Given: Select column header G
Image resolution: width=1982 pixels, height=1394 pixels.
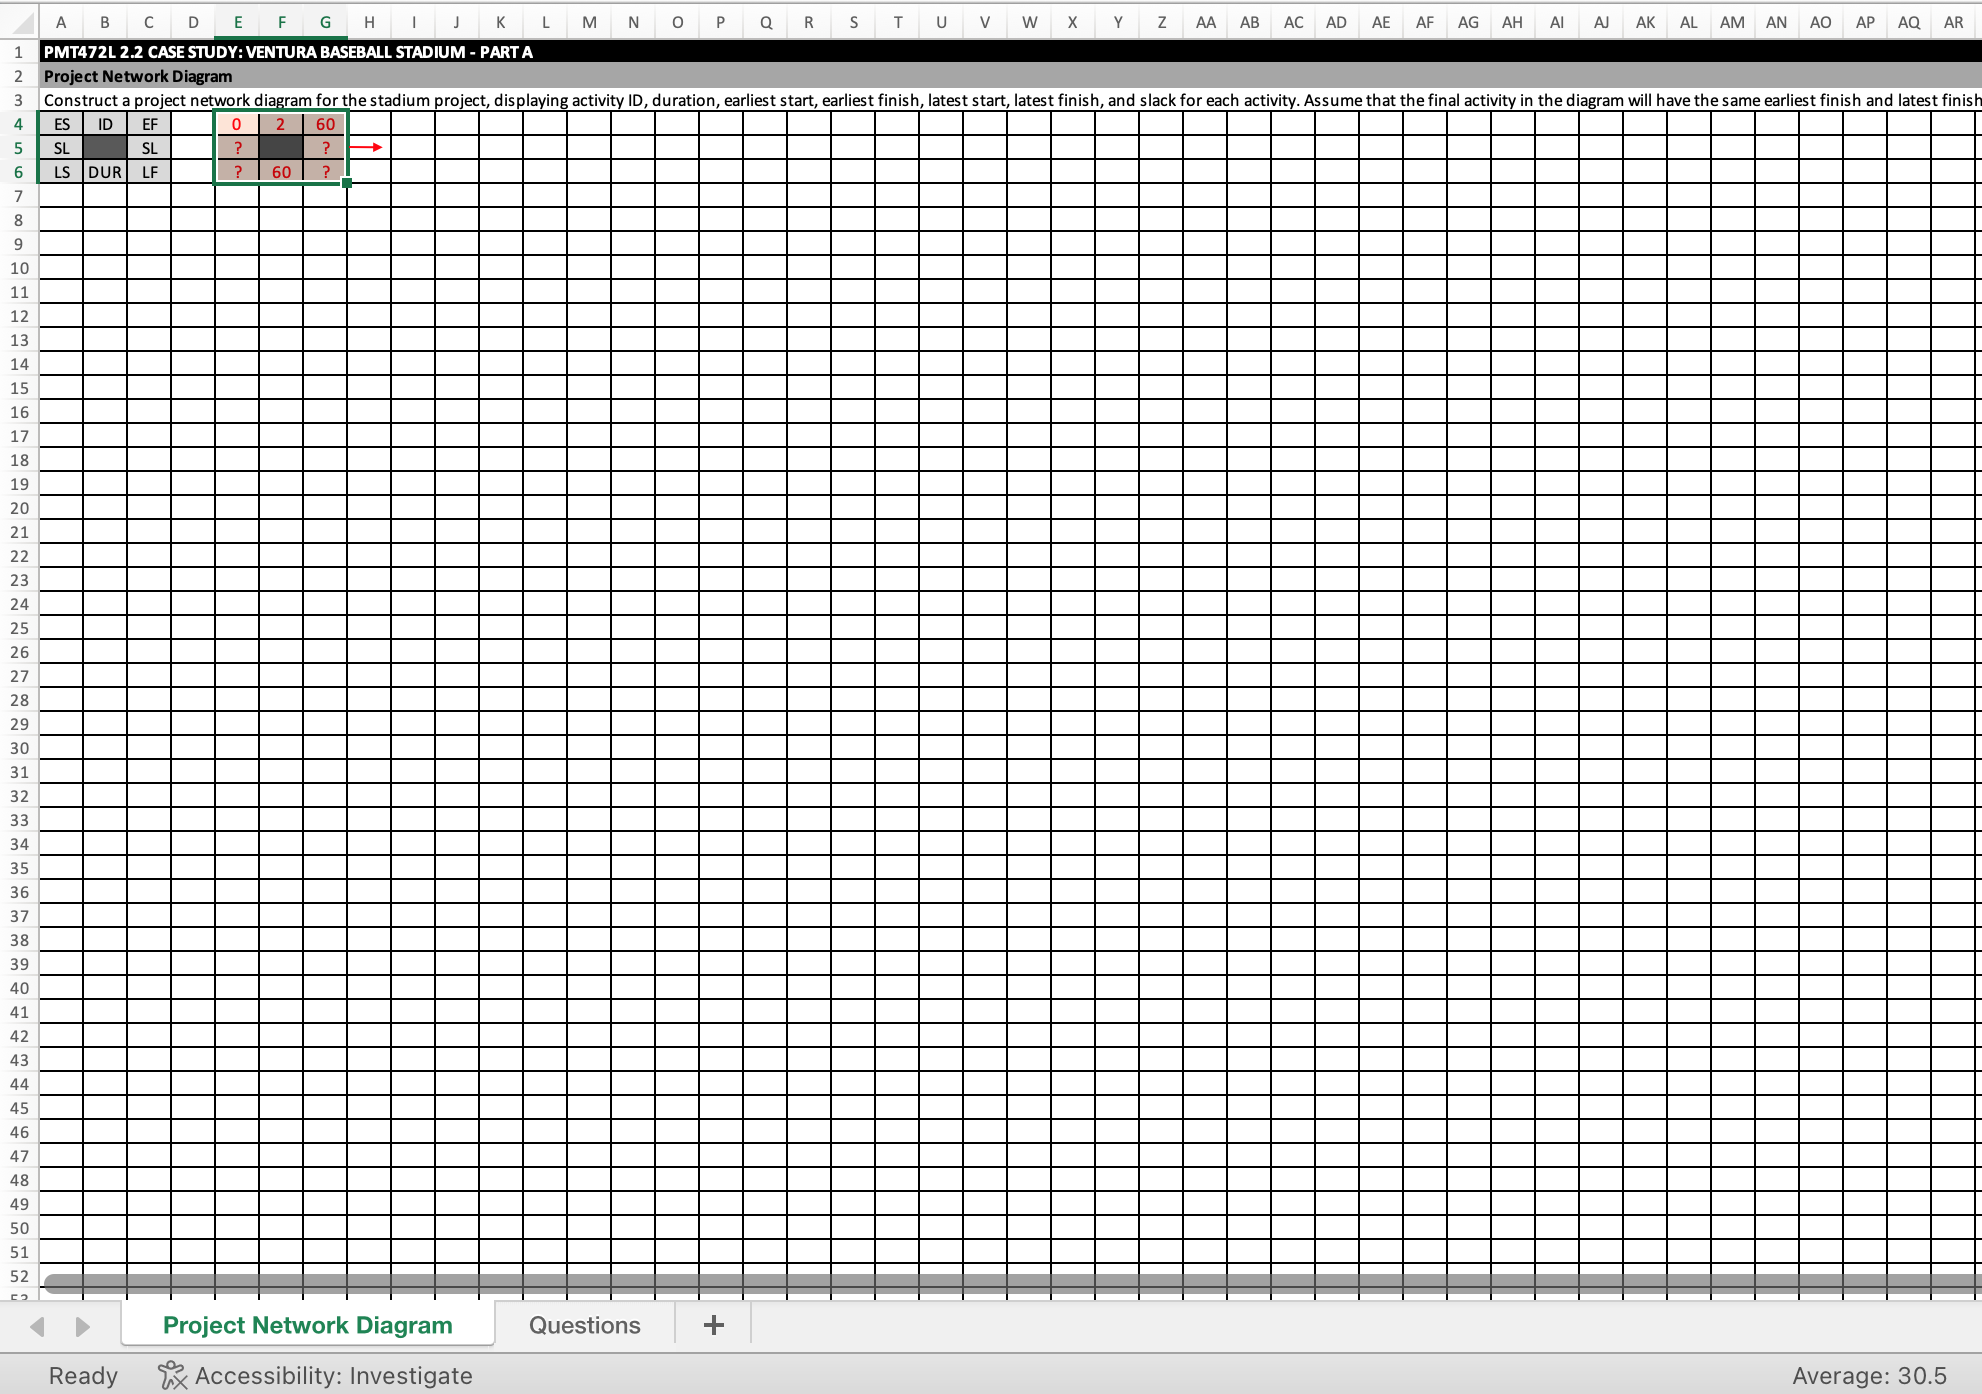Looking at the screenshot, I should click(324, 21).
